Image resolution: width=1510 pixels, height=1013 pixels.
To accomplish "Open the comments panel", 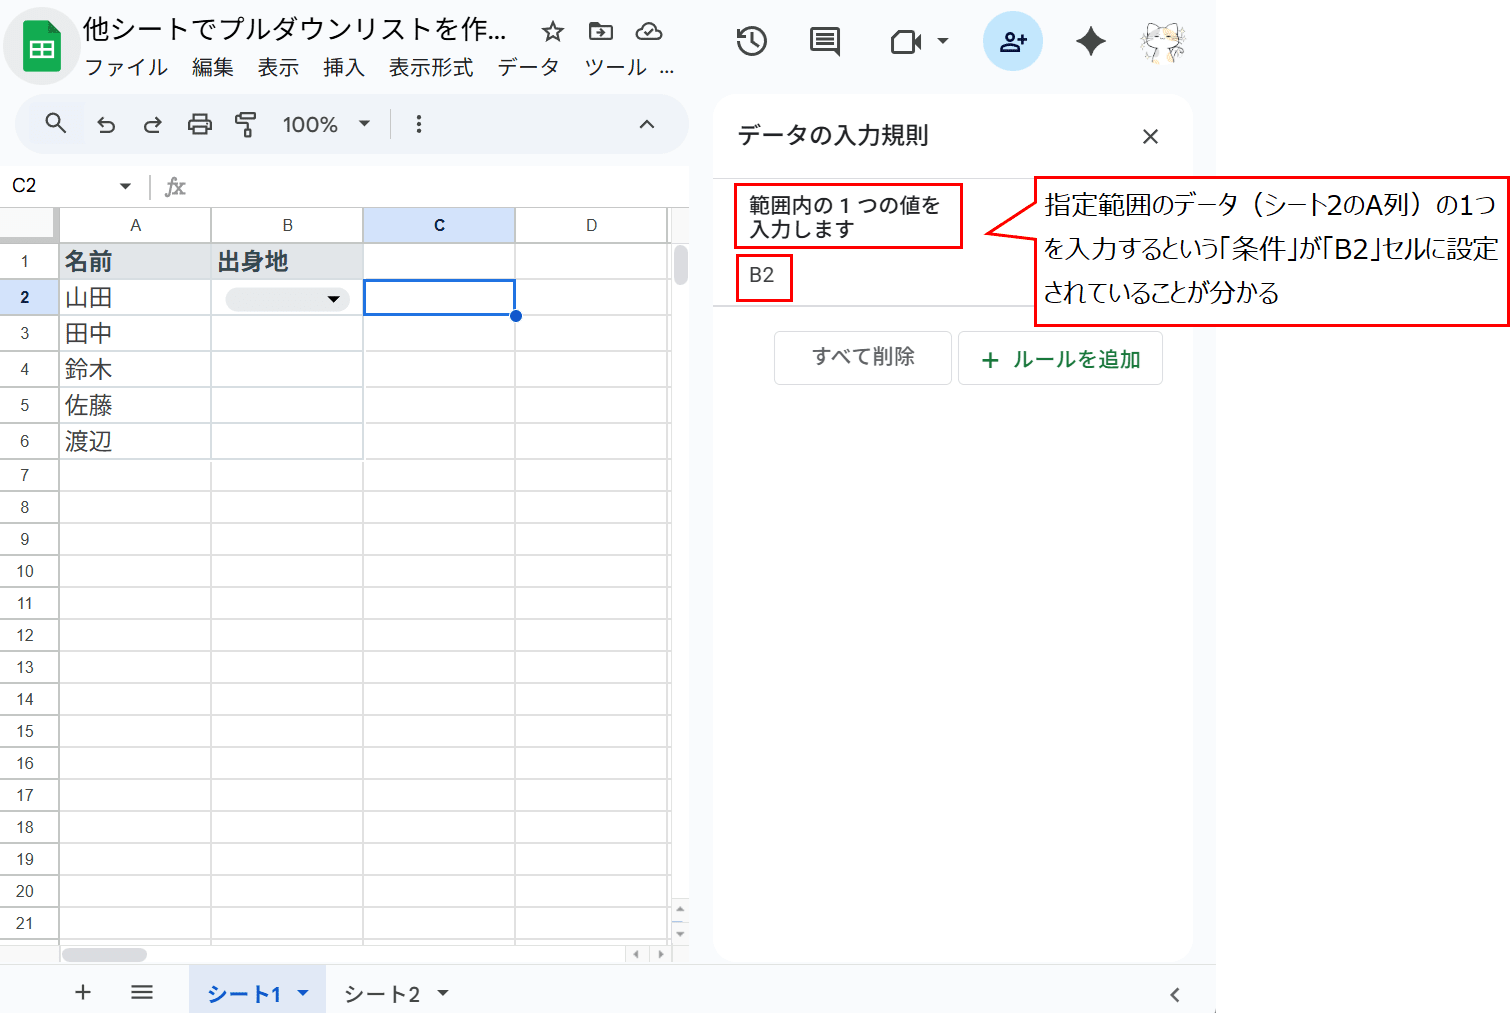I will click(x=823, y=41).
